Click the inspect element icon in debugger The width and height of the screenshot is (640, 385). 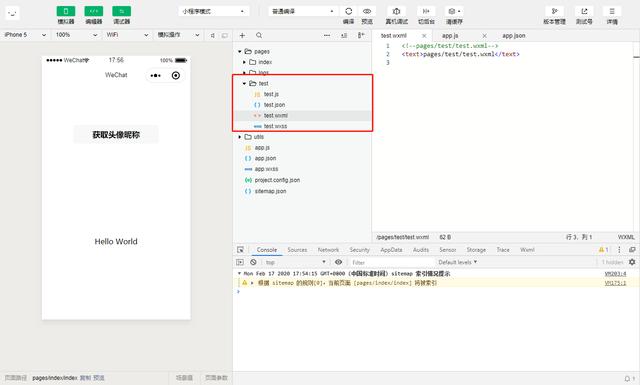[x=240, y=250]
